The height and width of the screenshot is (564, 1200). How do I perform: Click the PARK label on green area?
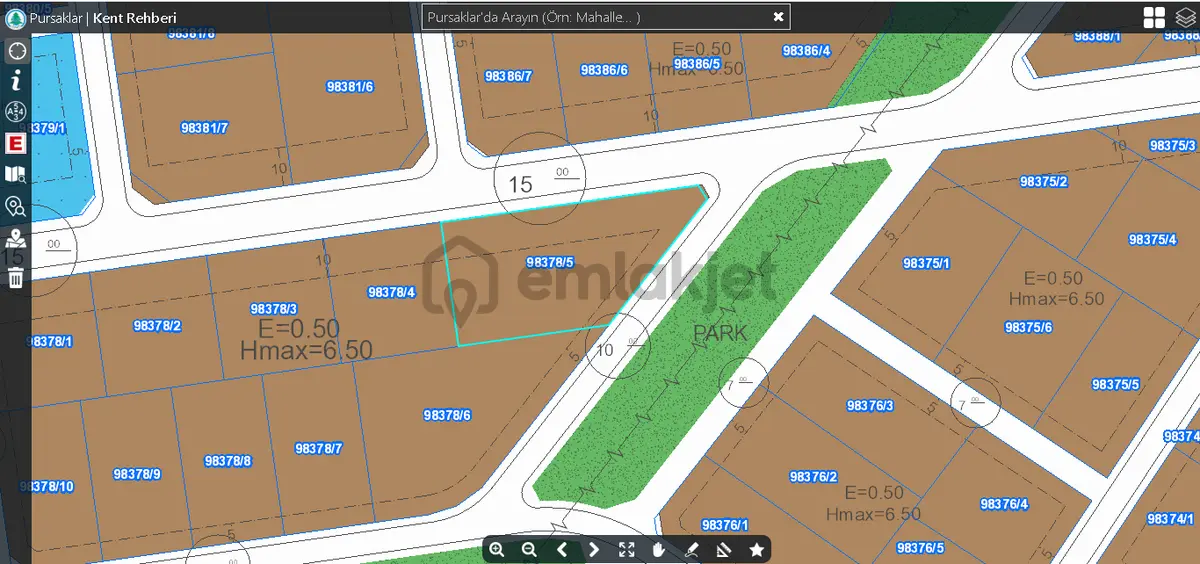(720, 333)
